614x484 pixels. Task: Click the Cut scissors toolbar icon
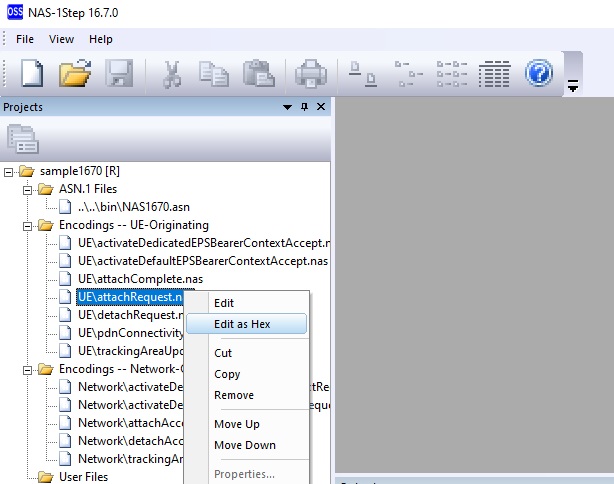[x=172, y=74]
